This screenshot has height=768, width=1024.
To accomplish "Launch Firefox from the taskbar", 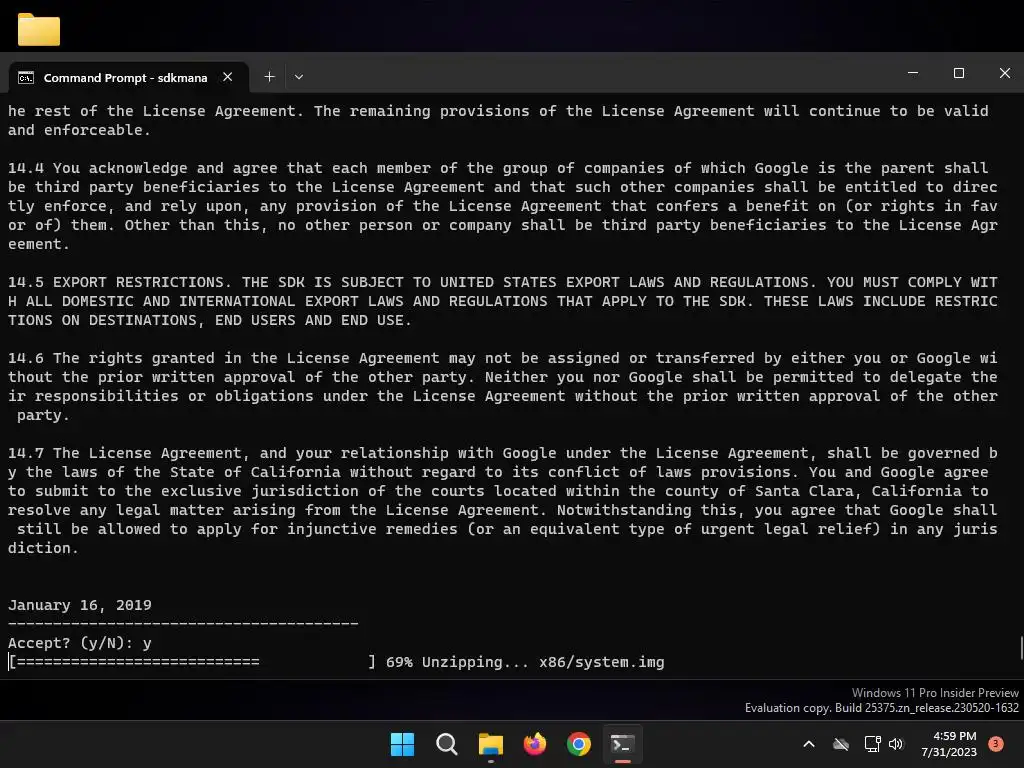I will (x=535, y=744).
